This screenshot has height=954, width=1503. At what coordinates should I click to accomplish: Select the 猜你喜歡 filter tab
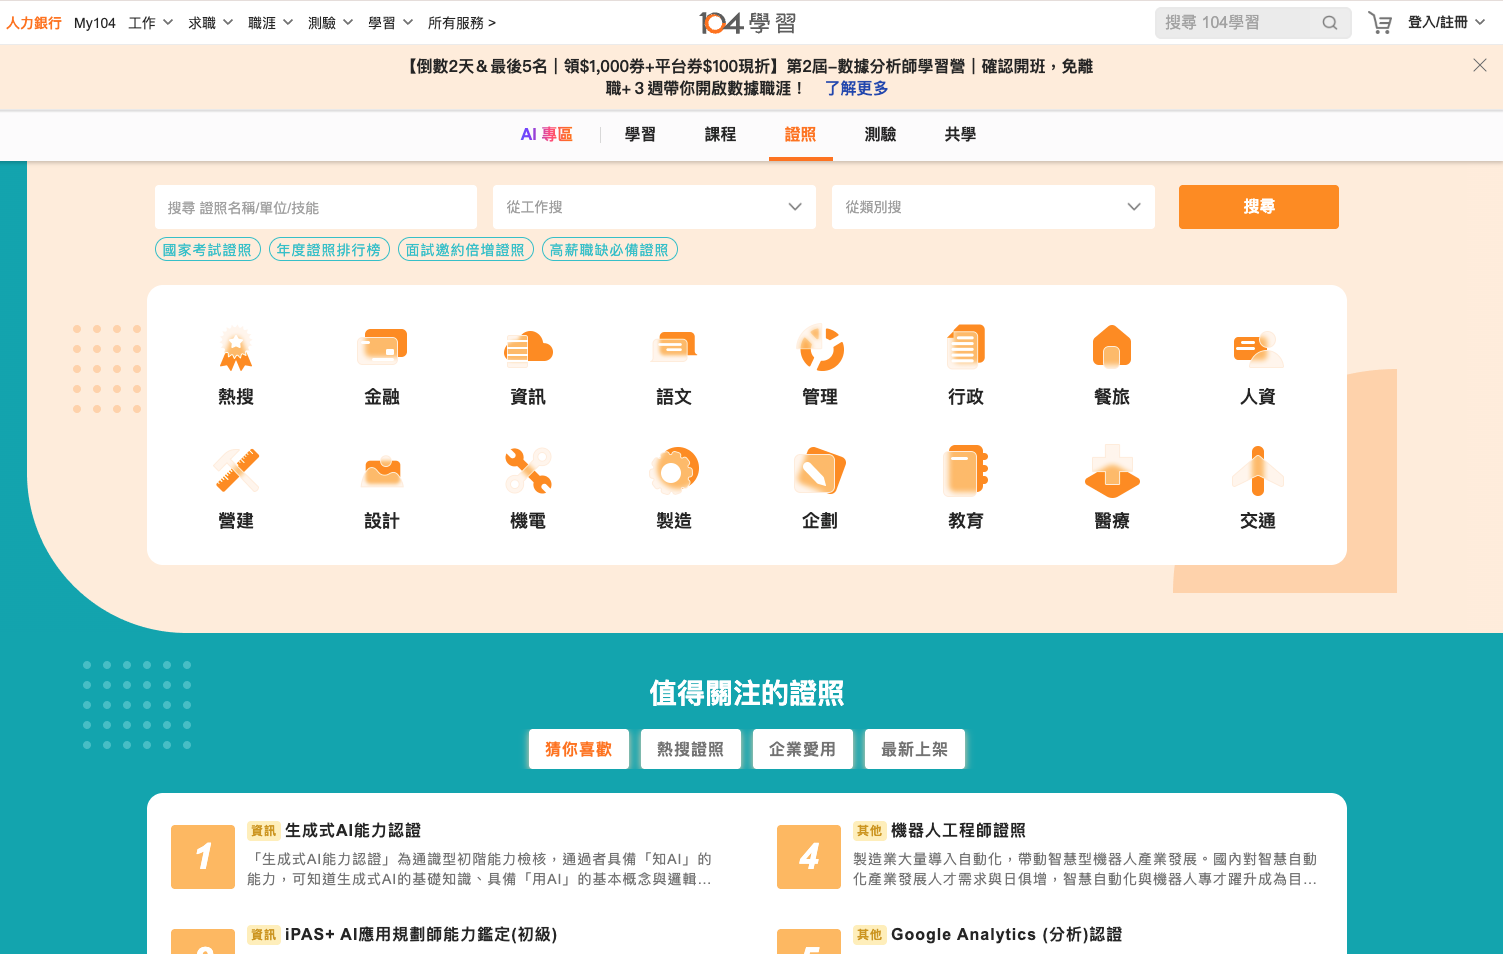pos(579,749)
